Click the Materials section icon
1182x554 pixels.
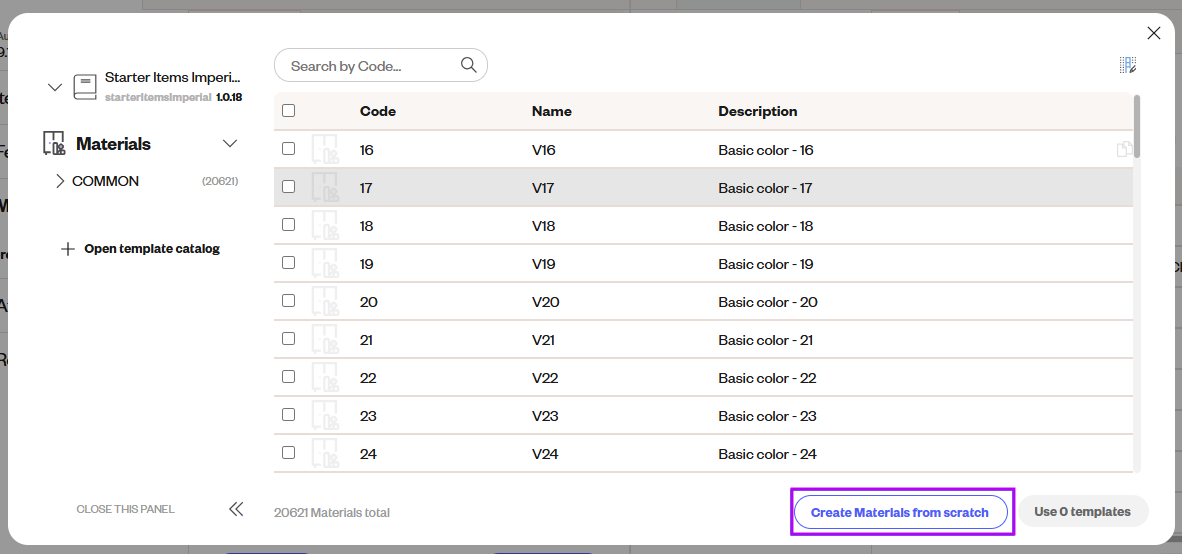(x=54, y=143)
